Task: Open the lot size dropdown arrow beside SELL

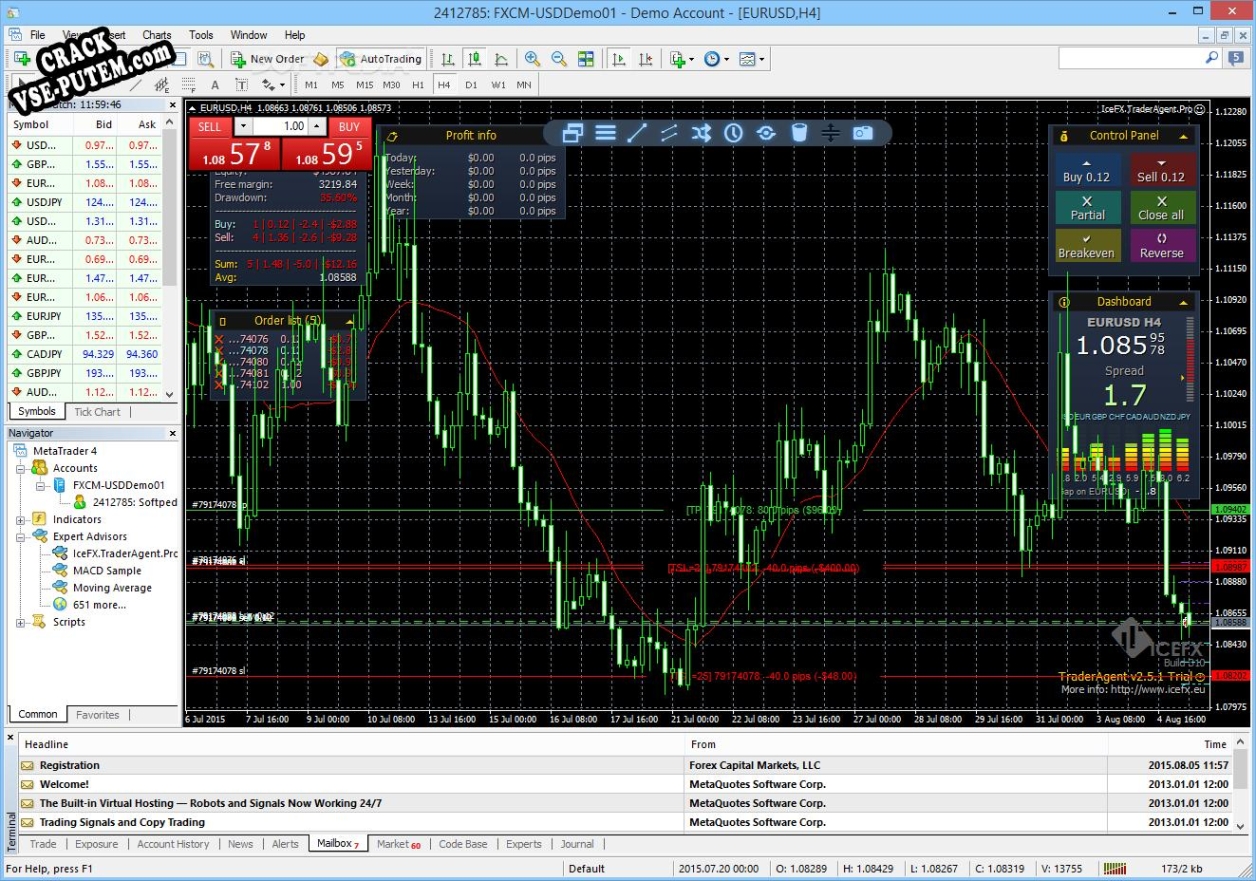Action: point(244,127)
